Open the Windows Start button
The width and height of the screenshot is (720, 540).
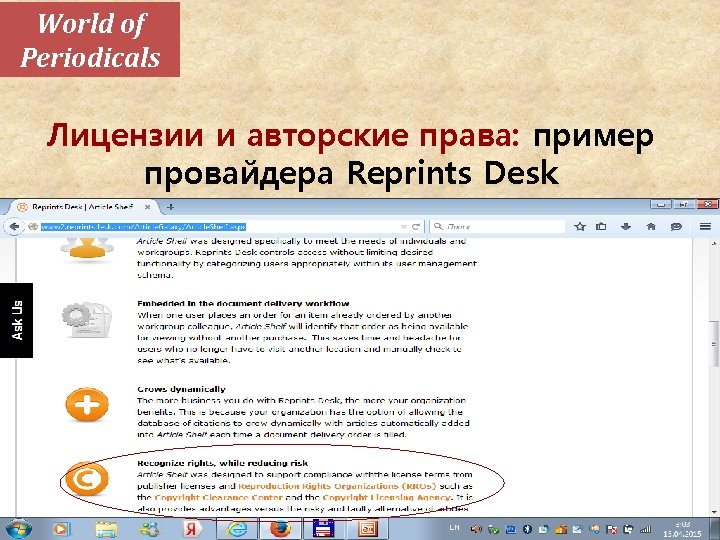(19, 529)
